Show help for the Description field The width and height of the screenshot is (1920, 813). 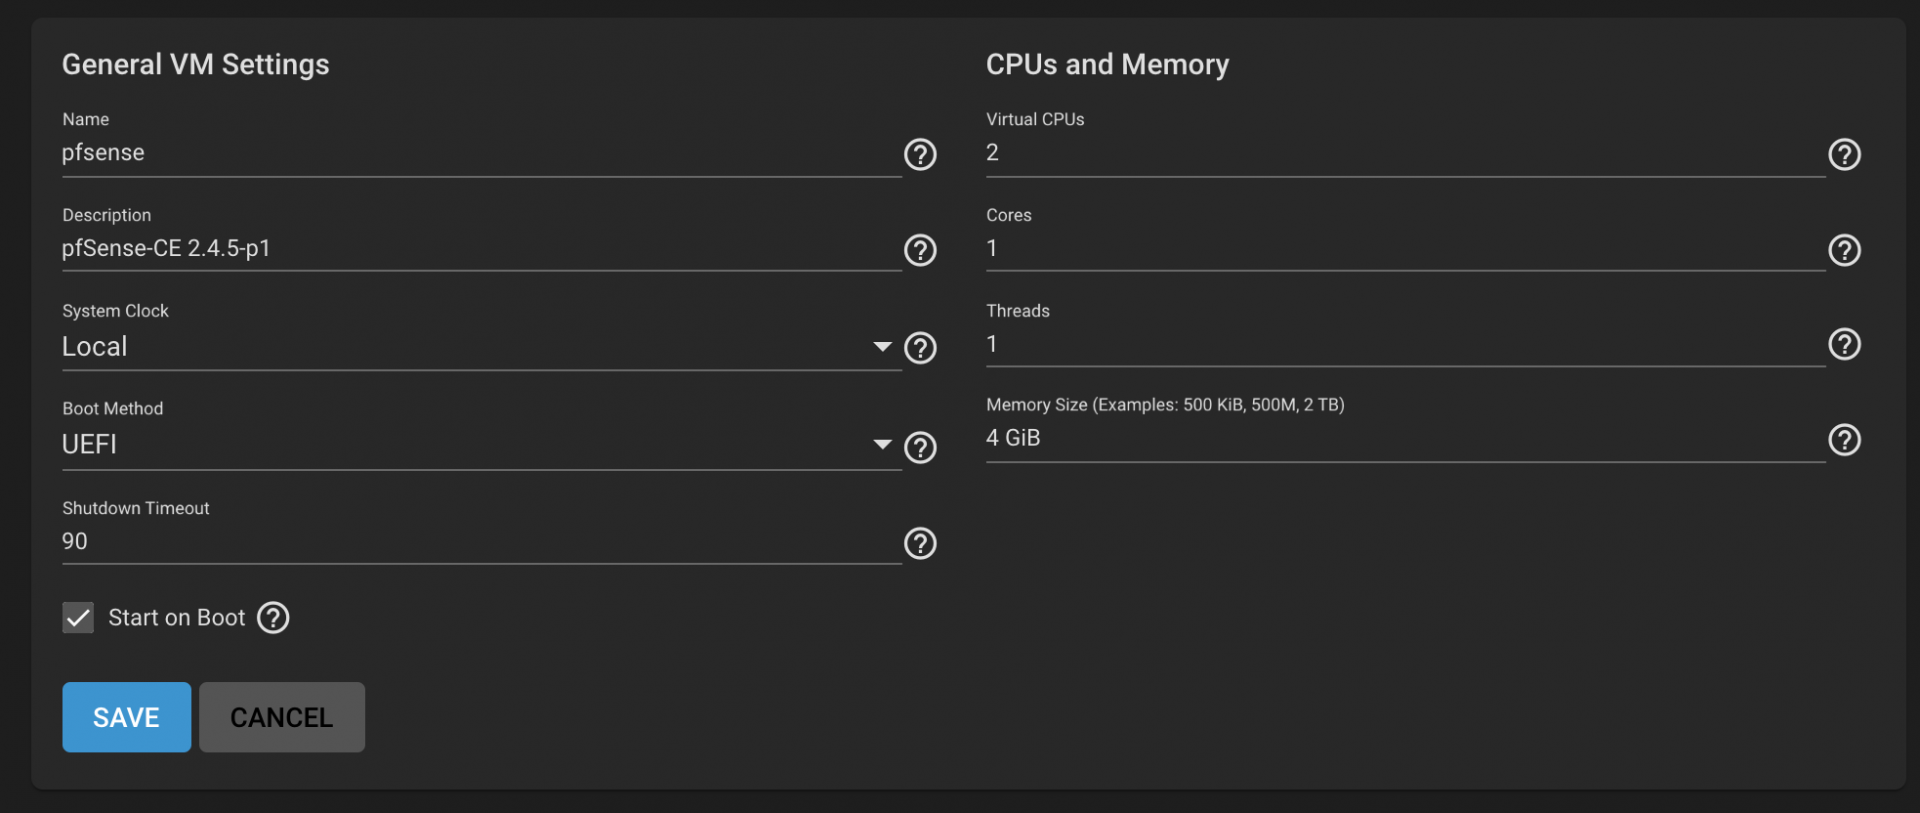(920, 250)
